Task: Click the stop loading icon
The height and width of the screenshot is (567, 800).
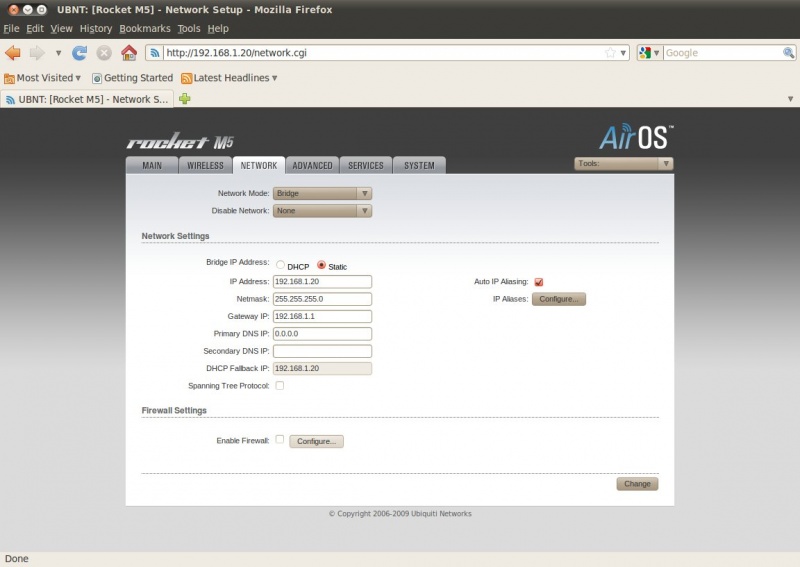Action: point(104,53)
